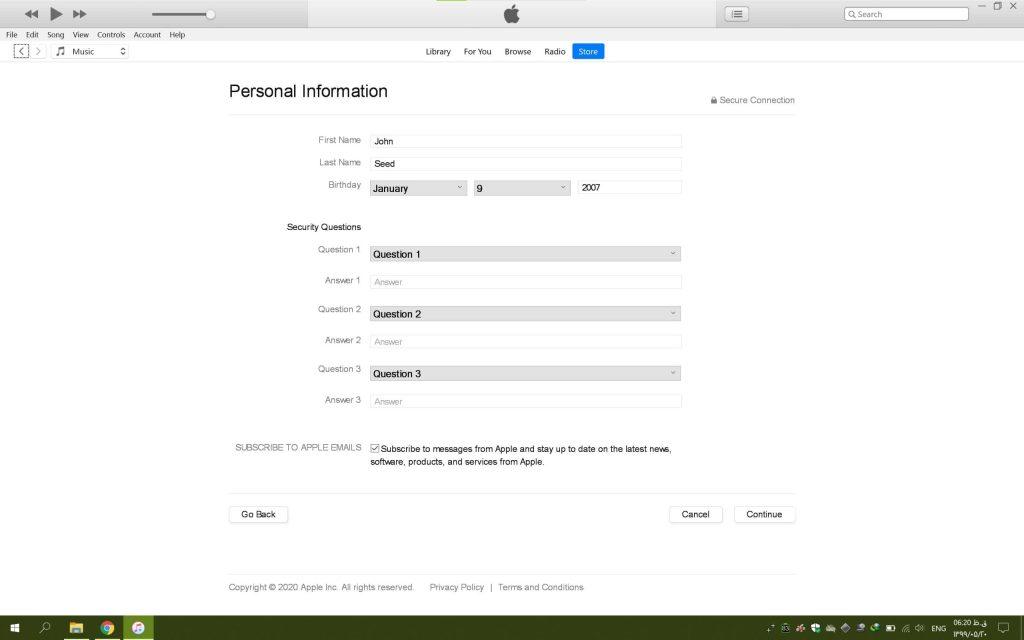Expand the Question 1 dropdown
The image size is (1024, 640).
[525, 254]
